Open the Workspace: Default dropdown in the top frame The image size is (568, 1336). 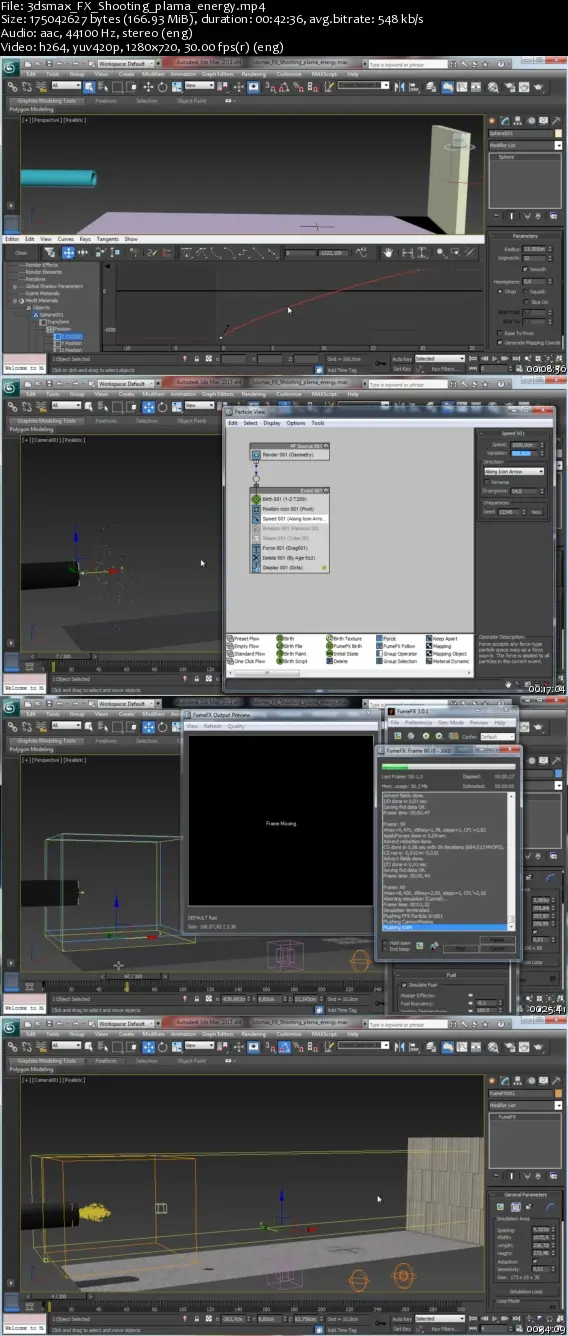tap(128, 66)
